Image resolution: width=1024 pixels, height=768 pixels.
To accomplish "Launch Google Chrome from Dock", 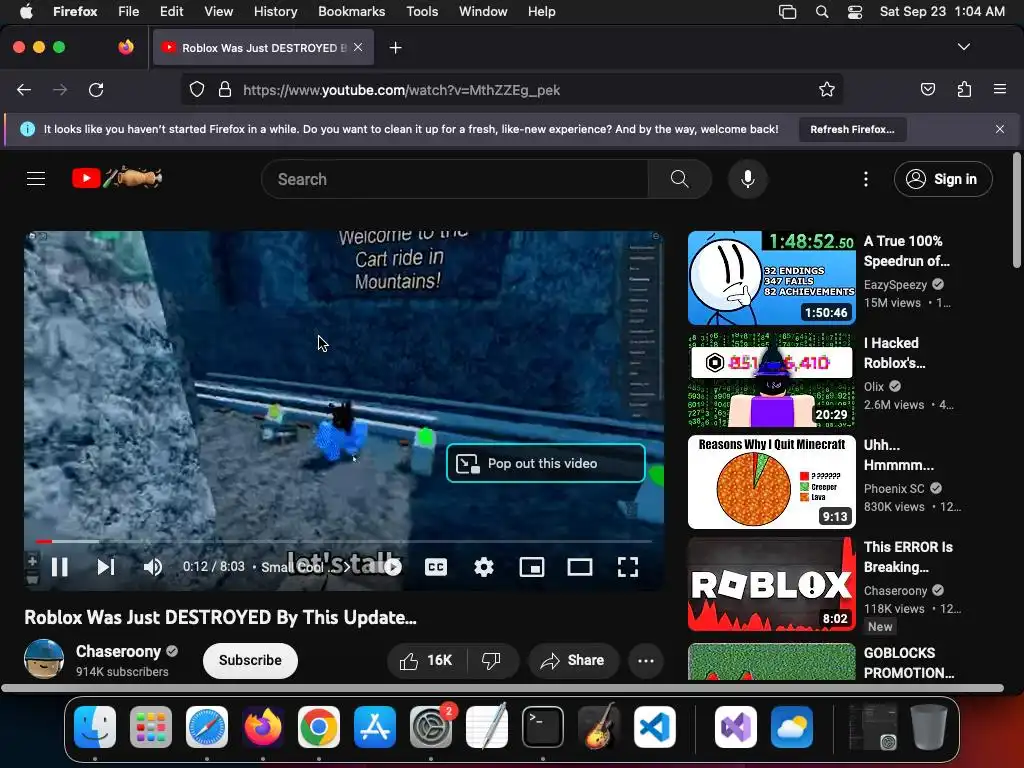I will [319, 727].
